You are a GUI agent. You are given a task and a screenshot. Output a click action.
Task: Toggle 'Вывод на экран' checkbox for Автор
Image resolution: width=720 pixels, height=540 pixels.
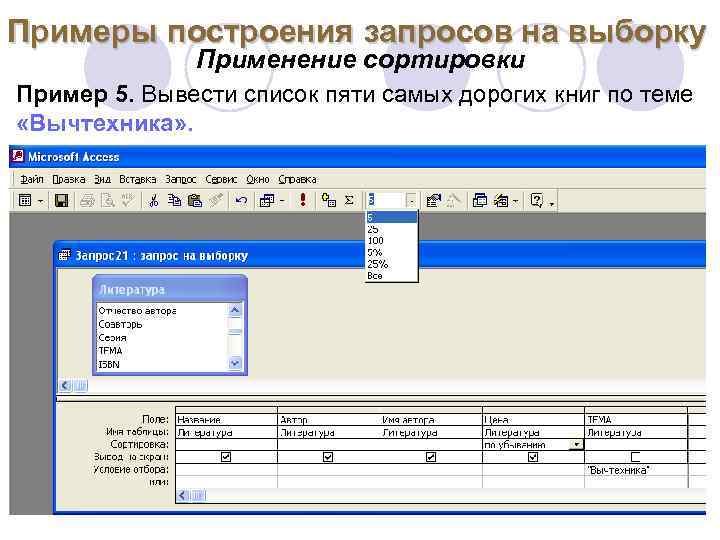click(x=328, y=457)
